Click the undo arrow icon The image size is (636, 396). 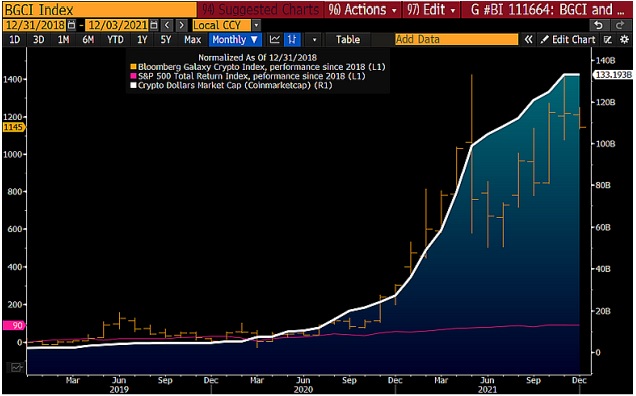point(599,25)
